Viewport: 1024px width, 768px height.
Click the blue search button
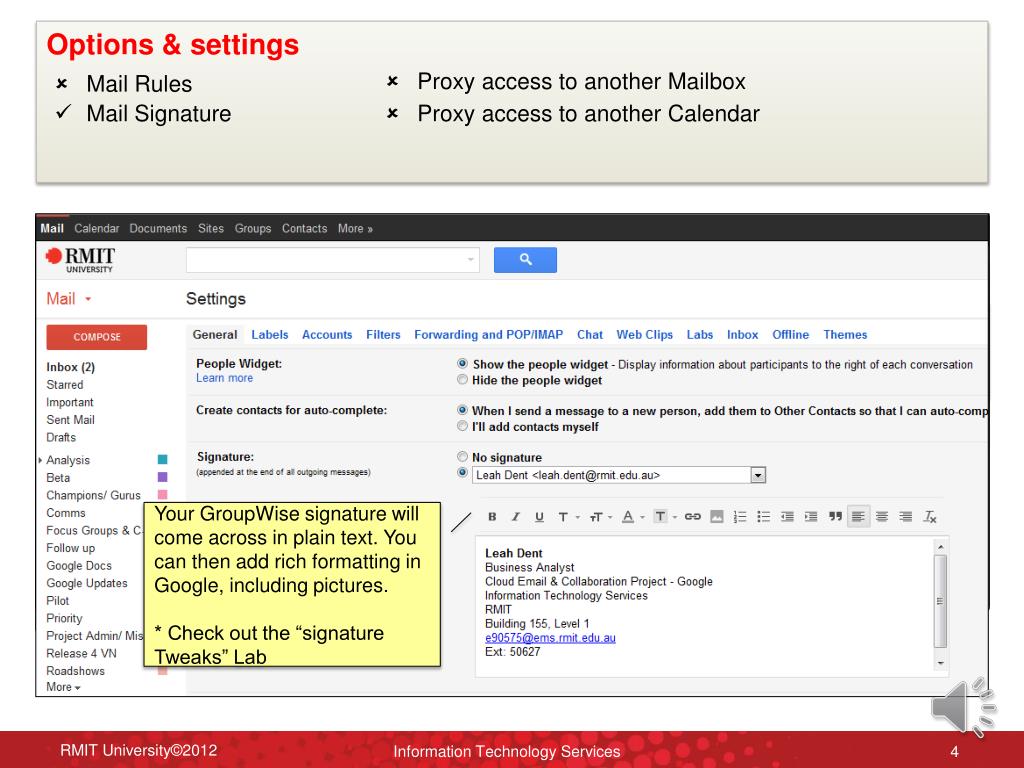(x=525, y=259)
